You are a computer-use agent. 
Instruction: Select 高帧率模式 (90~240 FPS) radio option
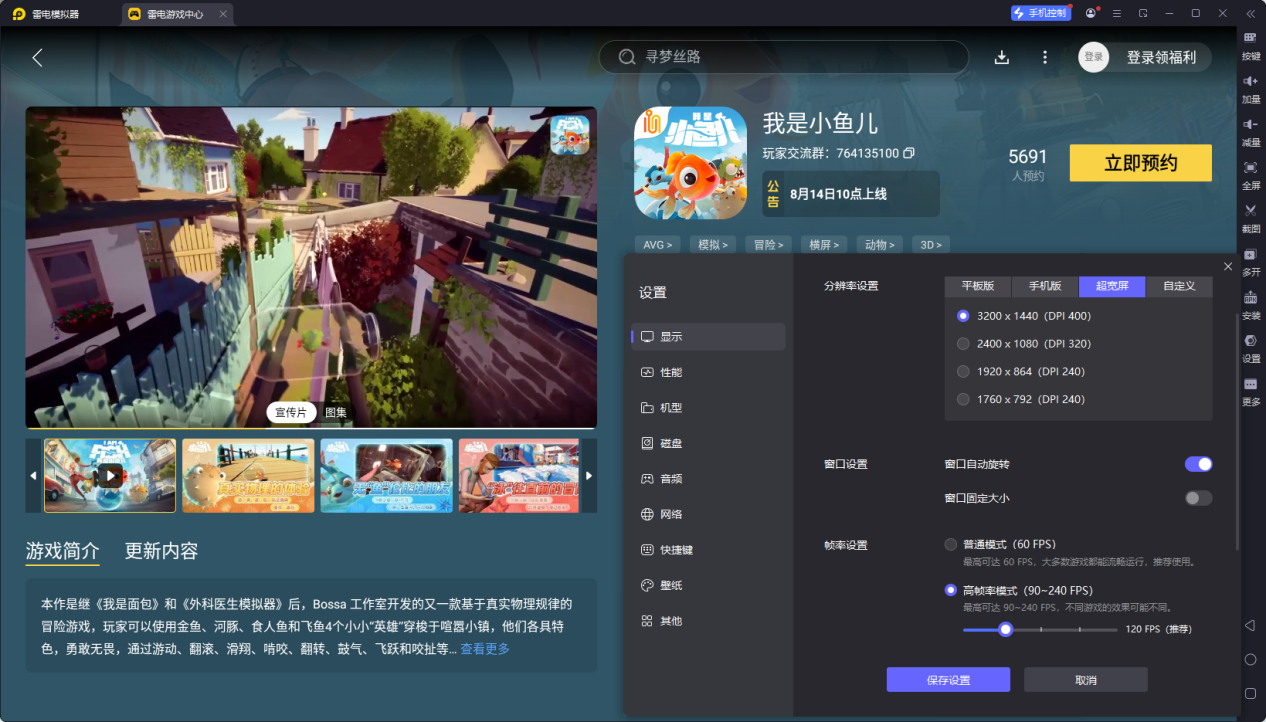(951, 590)
